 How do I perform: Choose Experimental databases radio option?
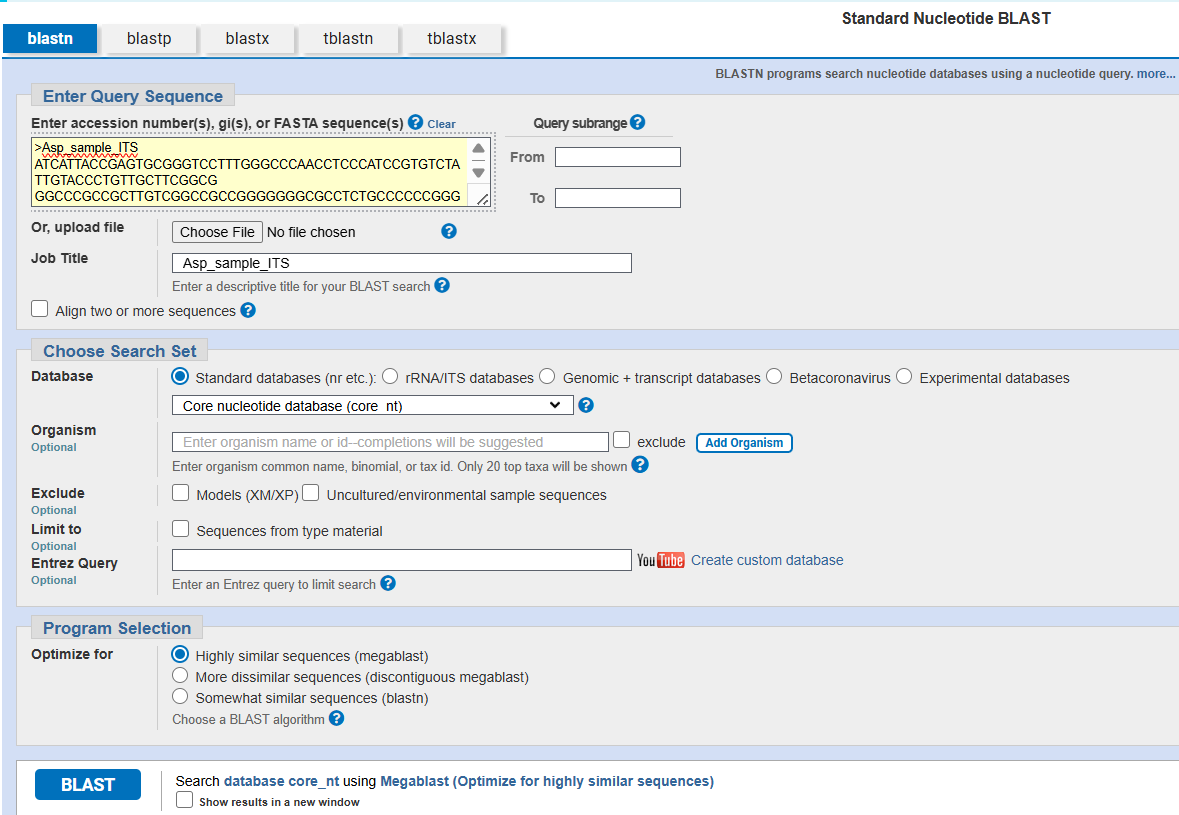(905, 376)
